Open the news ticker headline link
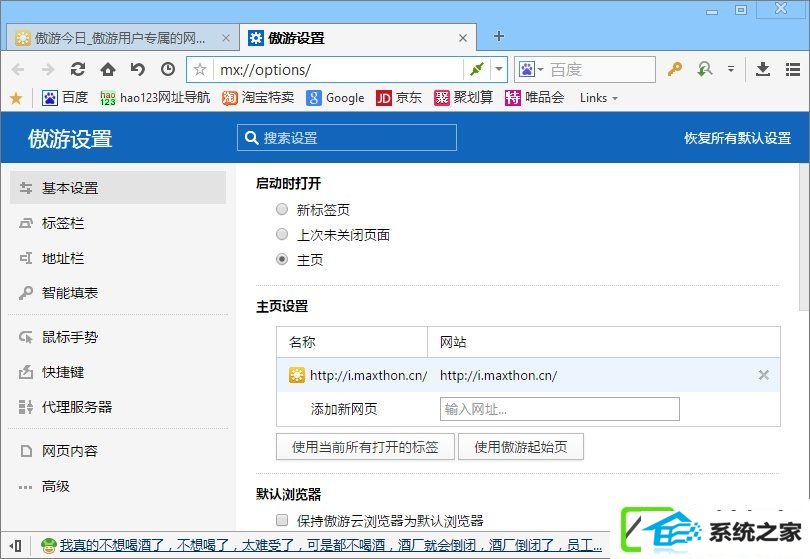 331,545
